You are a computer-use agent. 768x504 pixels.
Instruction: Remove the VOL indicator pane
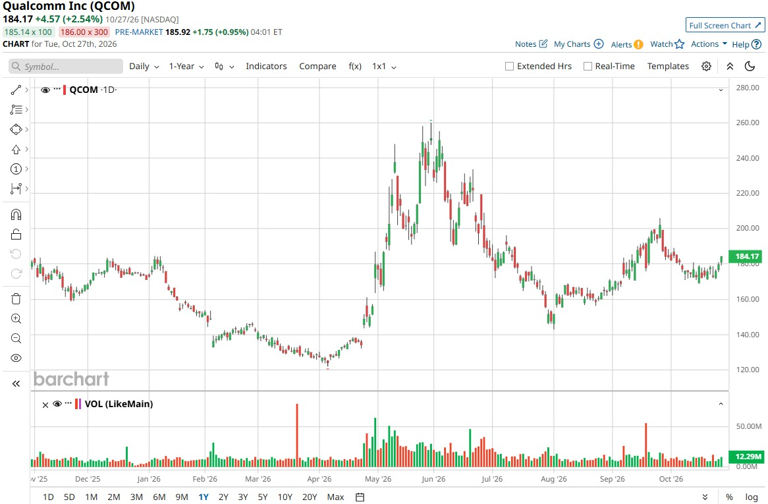(x=45, y=405)
